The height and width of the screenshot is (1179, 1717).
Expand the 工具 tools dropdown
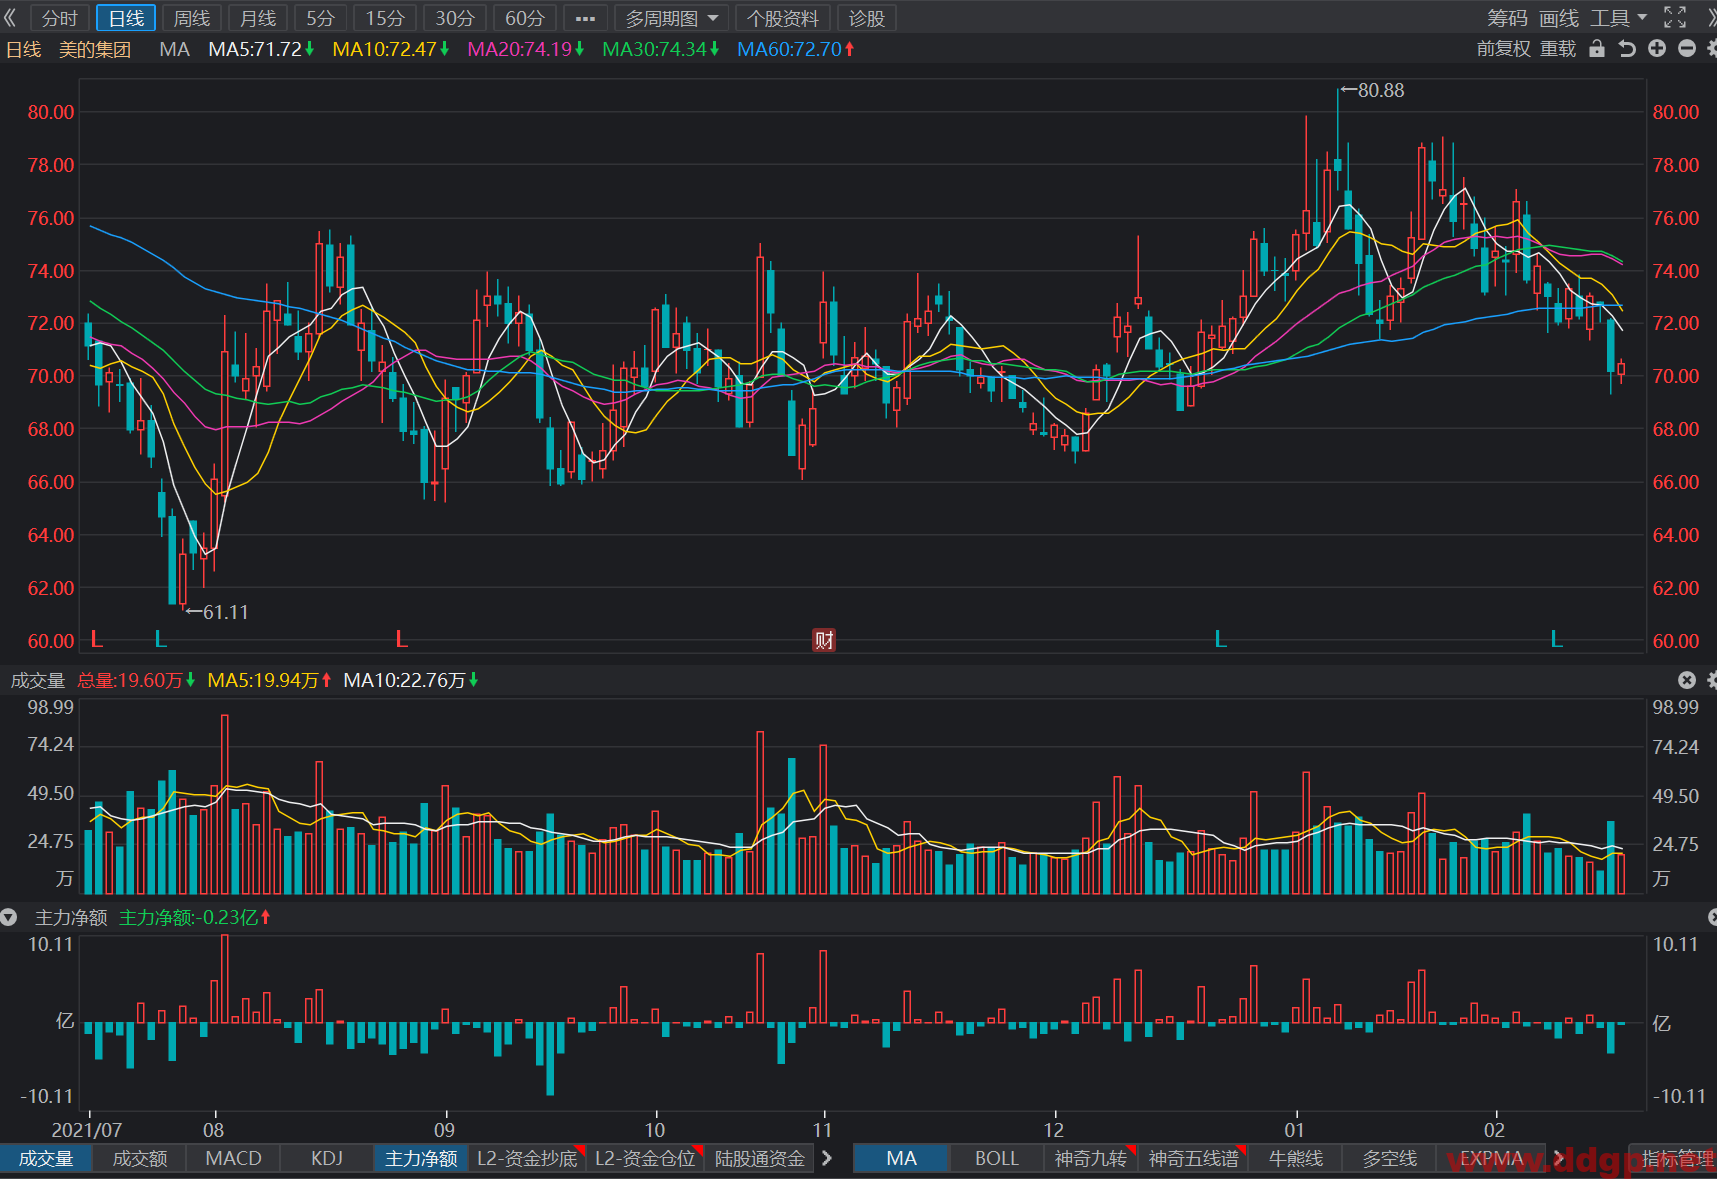(1619, 18)
